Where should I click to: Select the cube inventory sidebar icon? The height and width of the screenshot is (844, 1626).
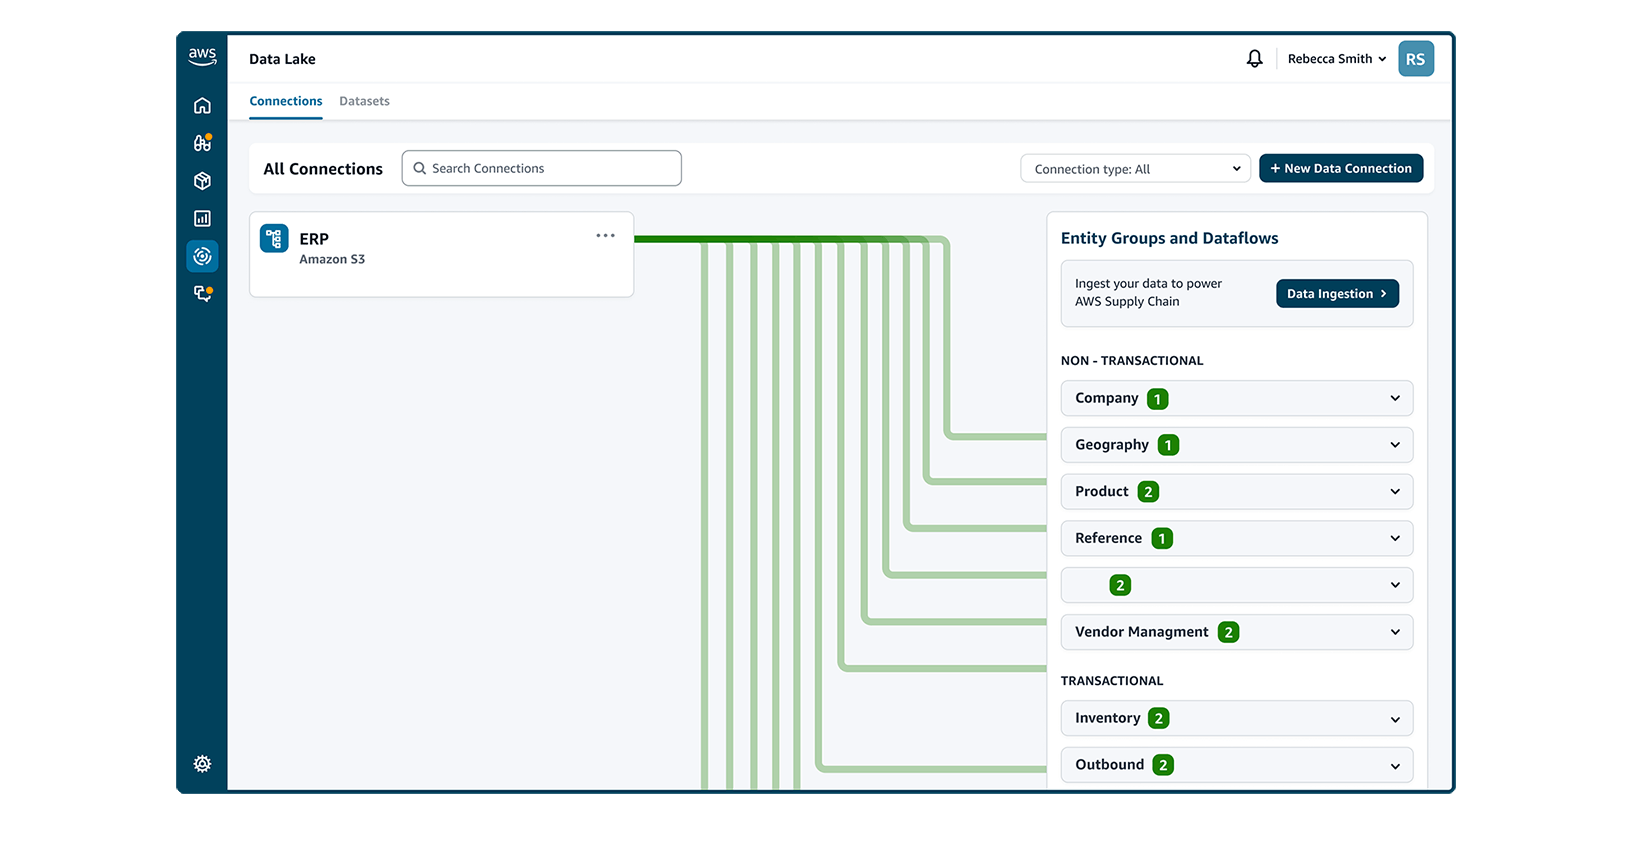(x=202, y=181)
